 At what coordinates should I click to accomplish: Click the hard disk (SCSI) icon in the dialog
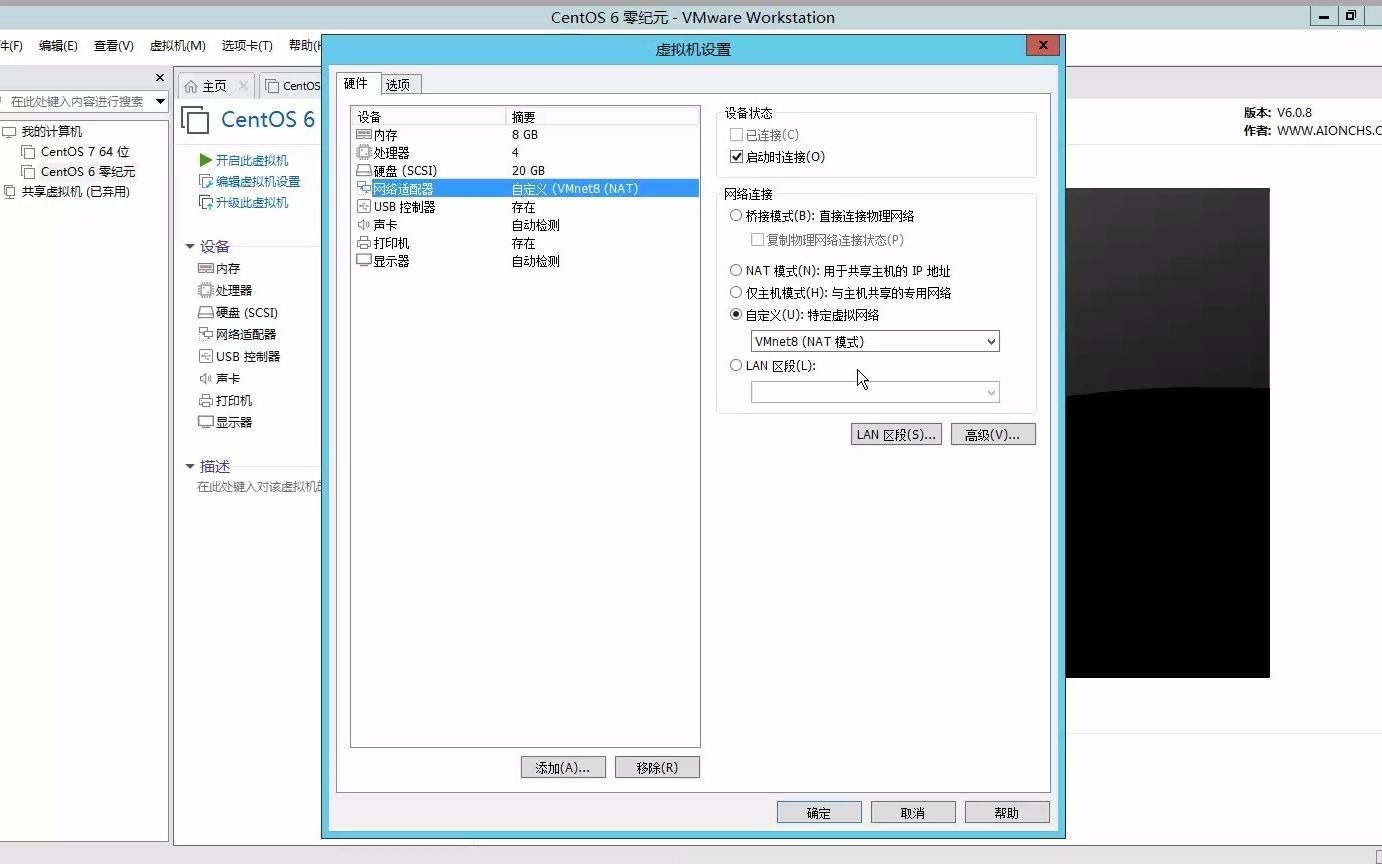364,171
